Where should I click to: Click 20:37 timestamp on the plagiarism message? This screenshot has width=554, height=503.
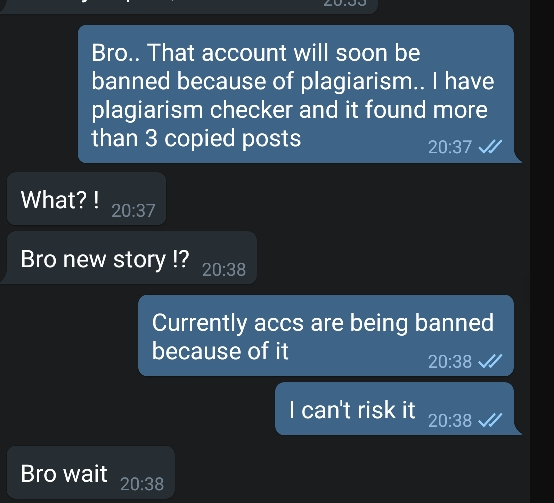tap(450, 147)
